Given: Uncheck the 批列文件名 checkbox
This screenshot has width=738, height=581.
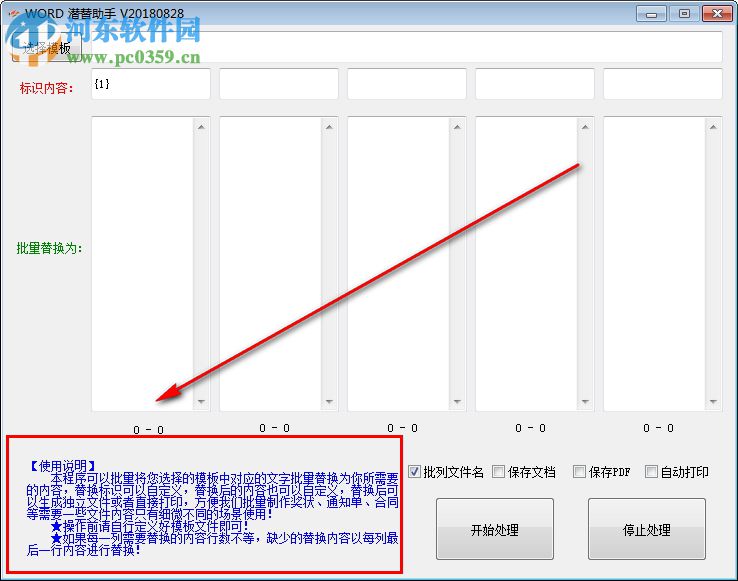Looking at the screenshot, I should coord(414,471).
